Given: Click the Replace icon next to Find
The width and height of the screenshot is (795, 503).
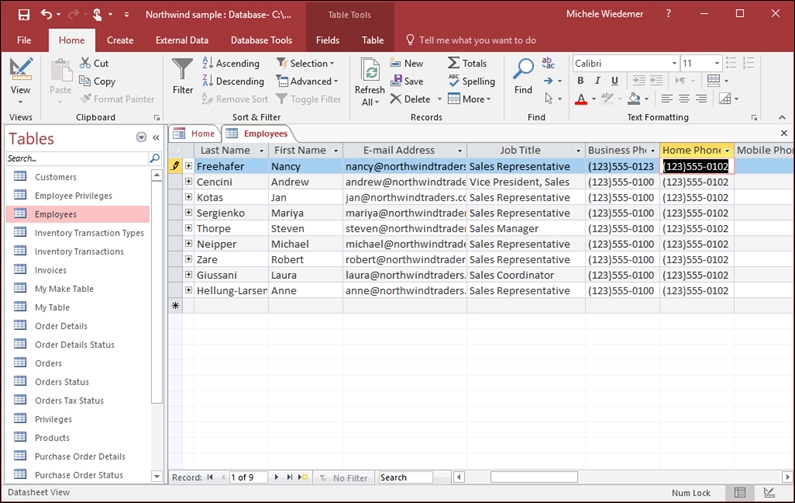Looking at the screenshot, I should point(548,63).
